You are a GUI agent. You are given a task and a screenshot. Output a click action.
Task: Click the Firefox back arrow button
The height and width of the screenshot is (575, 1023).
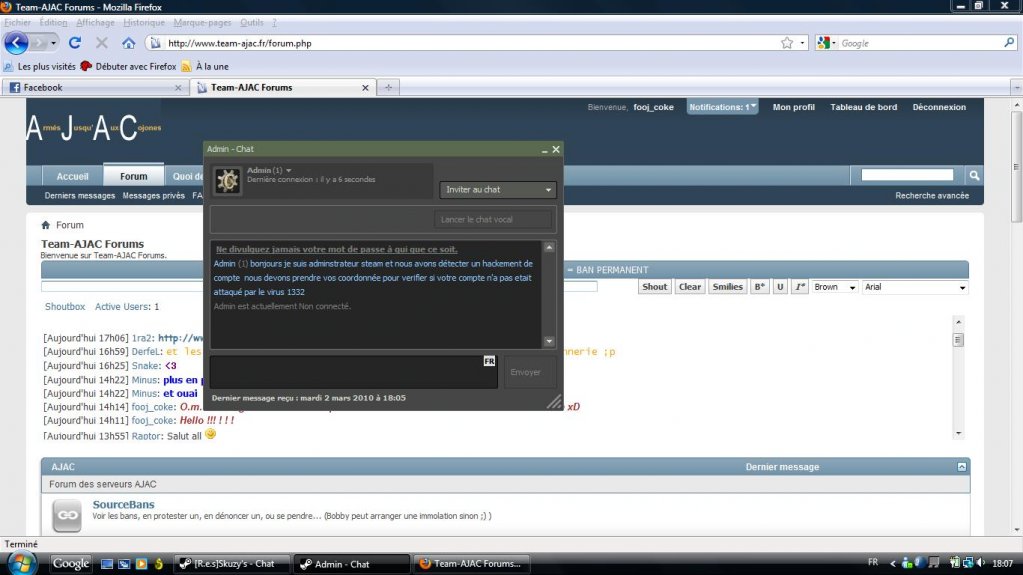coord(16,43)
